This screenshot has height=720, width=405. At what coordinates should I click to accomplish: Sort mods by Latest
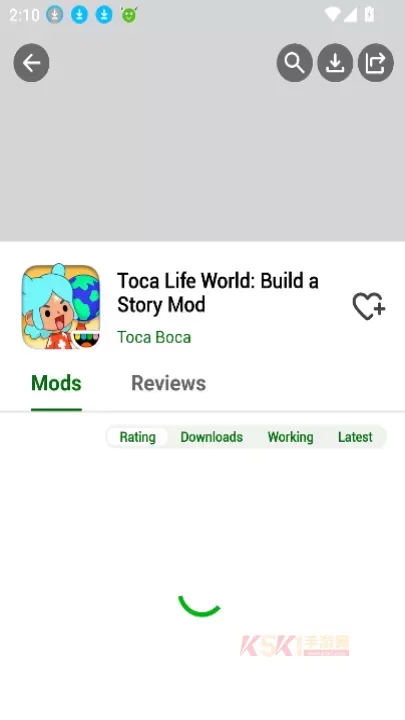[x=355, y=437]
